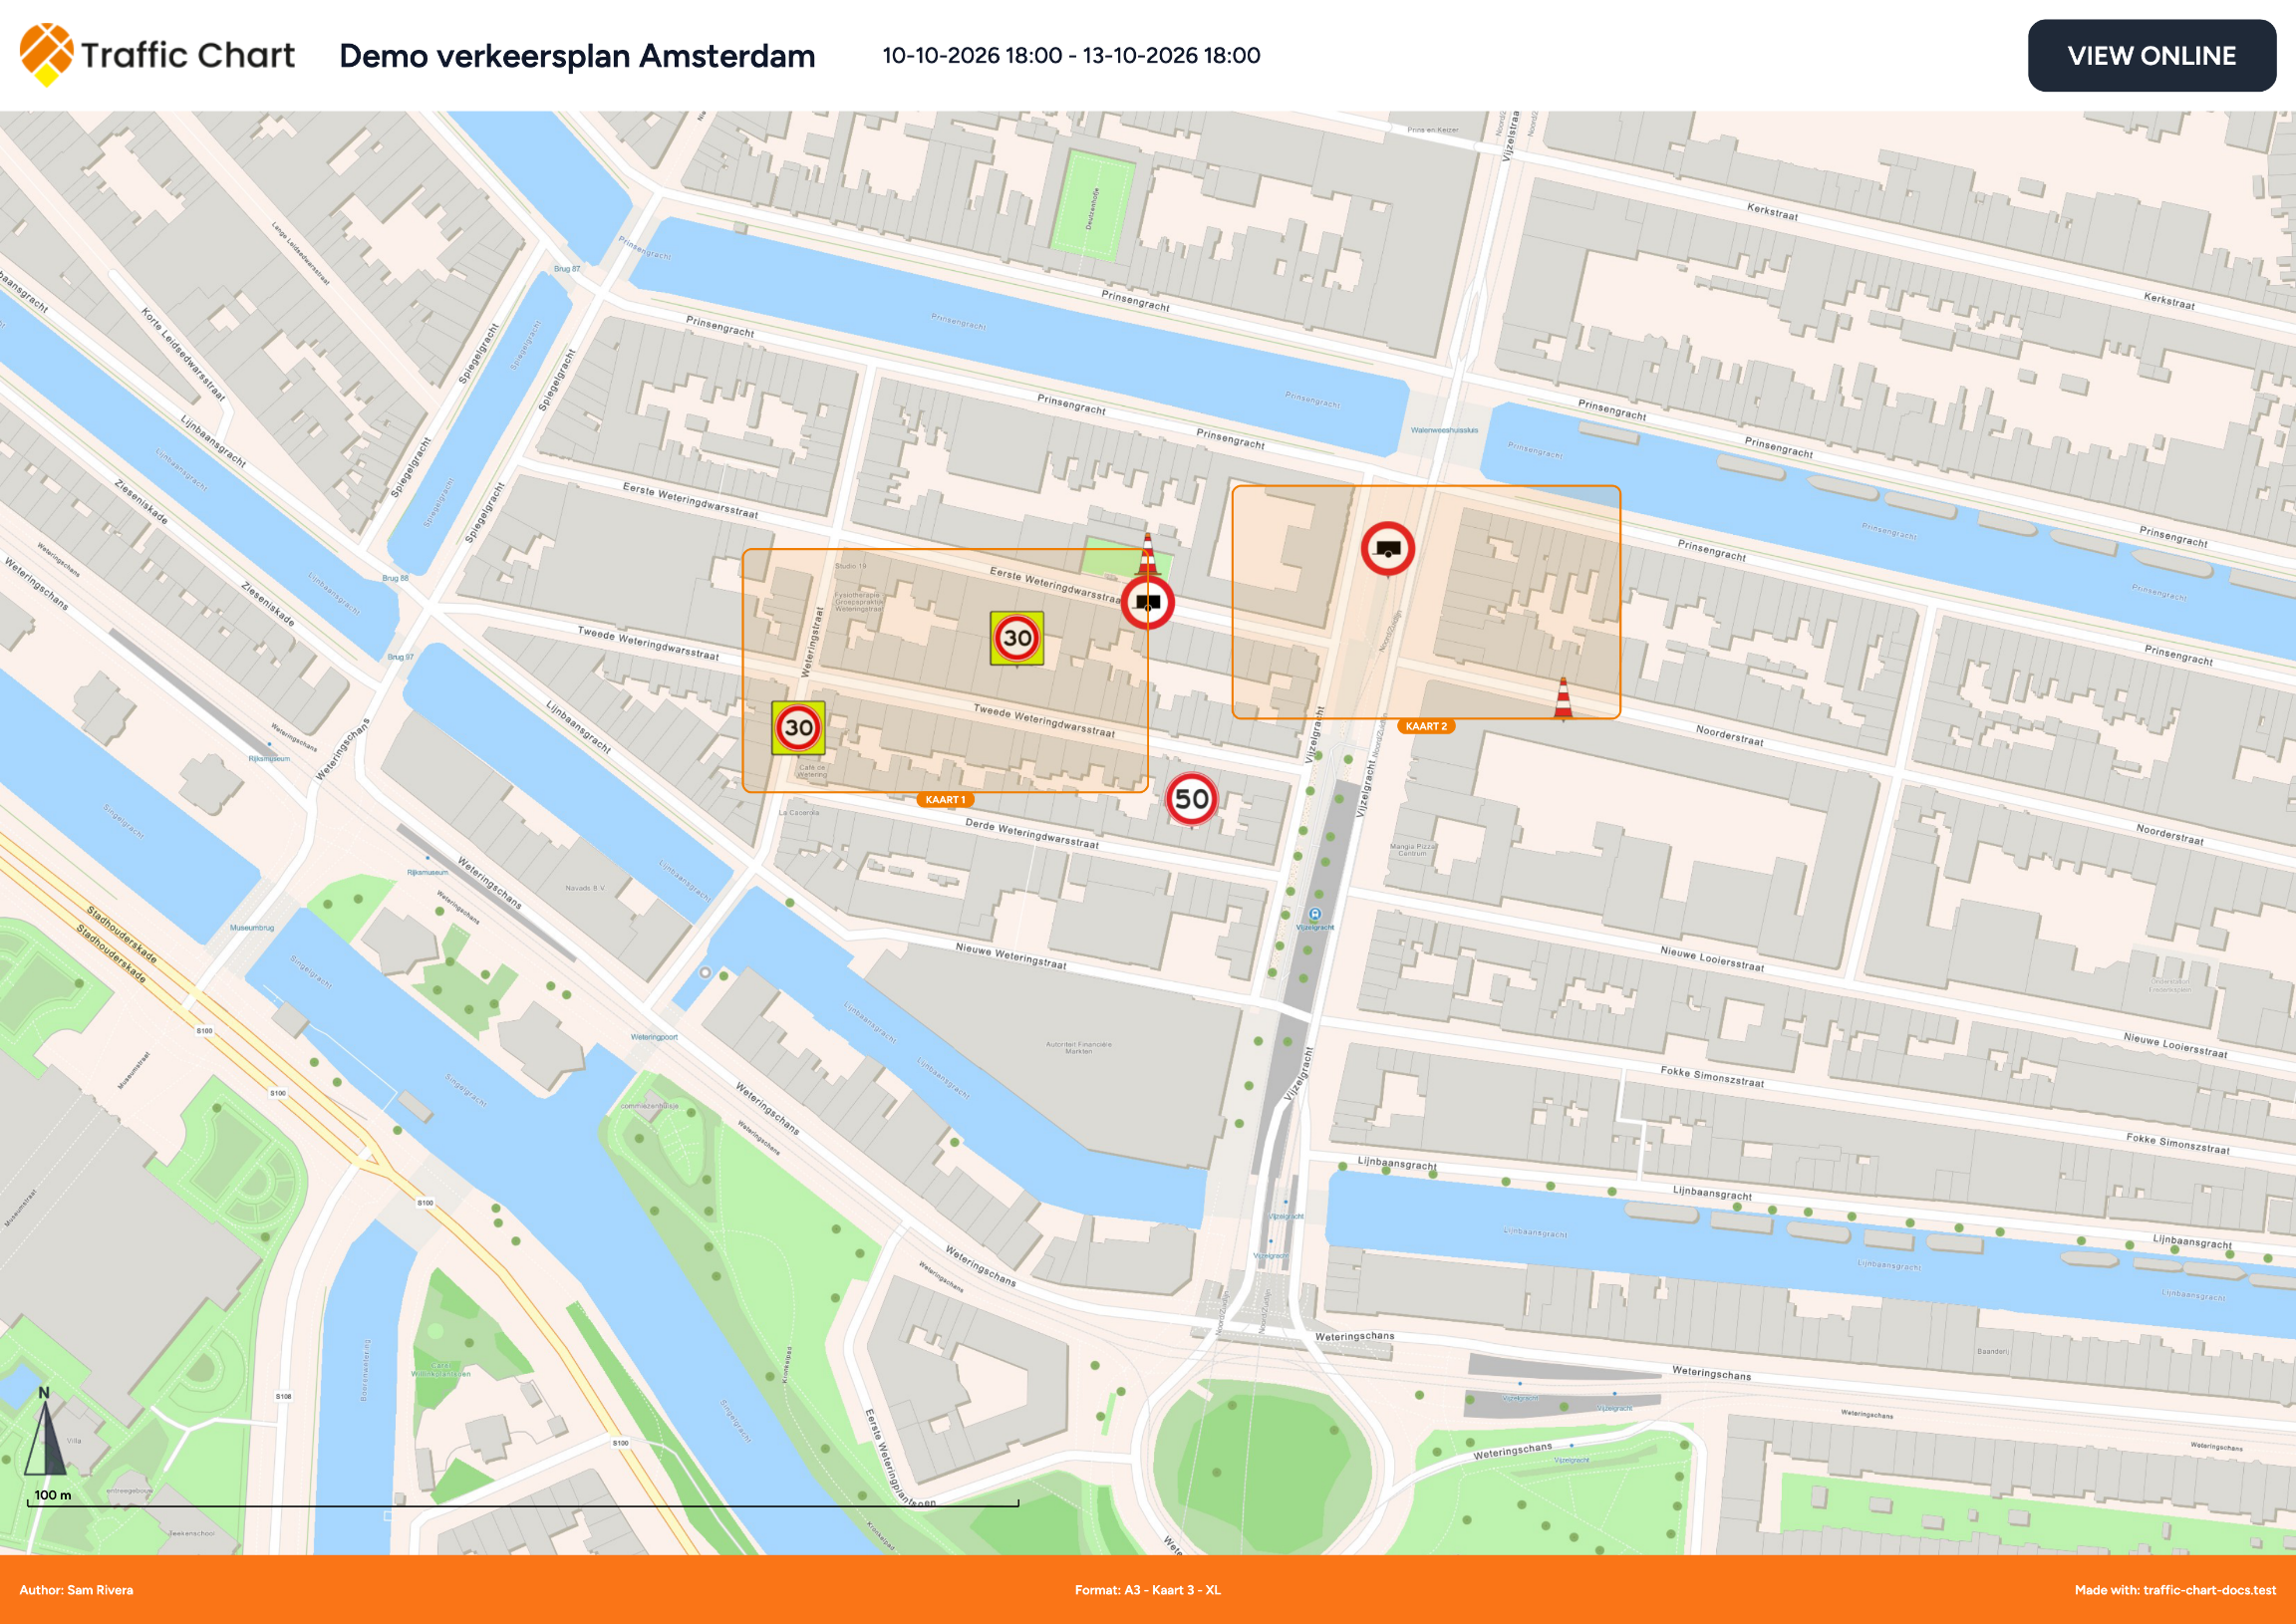Click the Museumbrug label

point(252,928)
